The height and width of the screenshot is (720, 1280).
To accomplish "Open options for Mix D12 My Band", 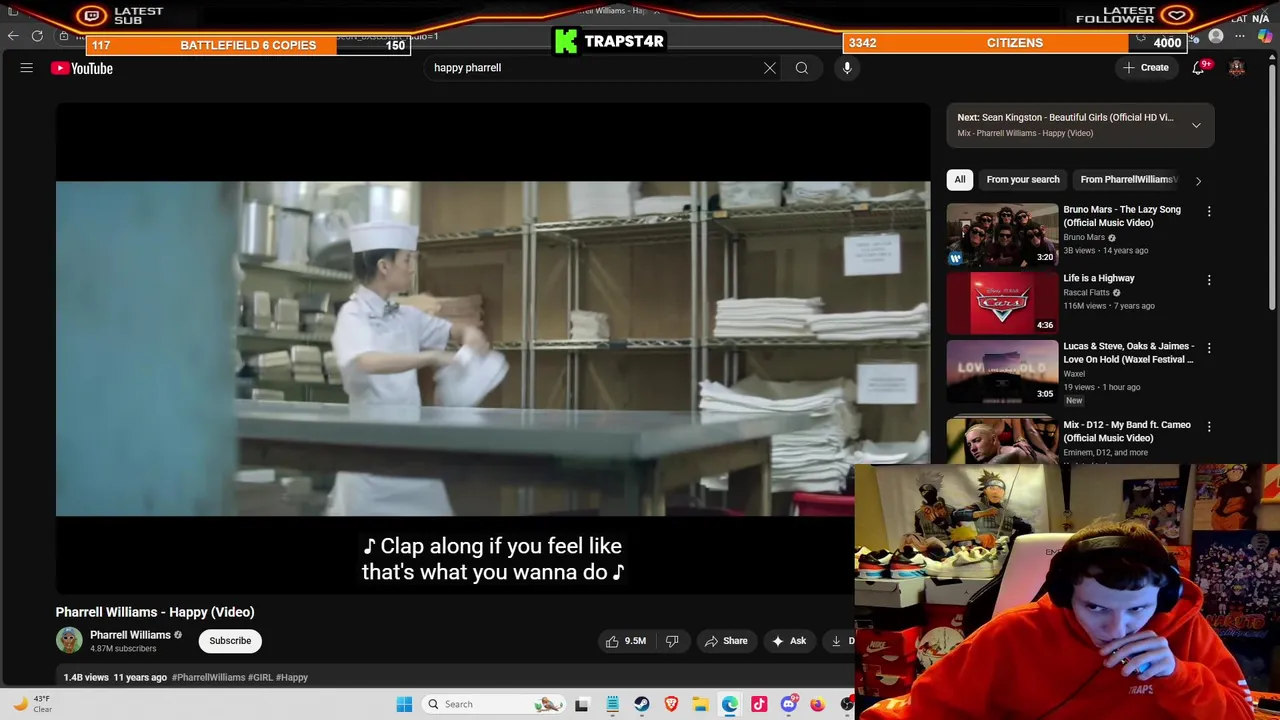I will coord(1209,426).
